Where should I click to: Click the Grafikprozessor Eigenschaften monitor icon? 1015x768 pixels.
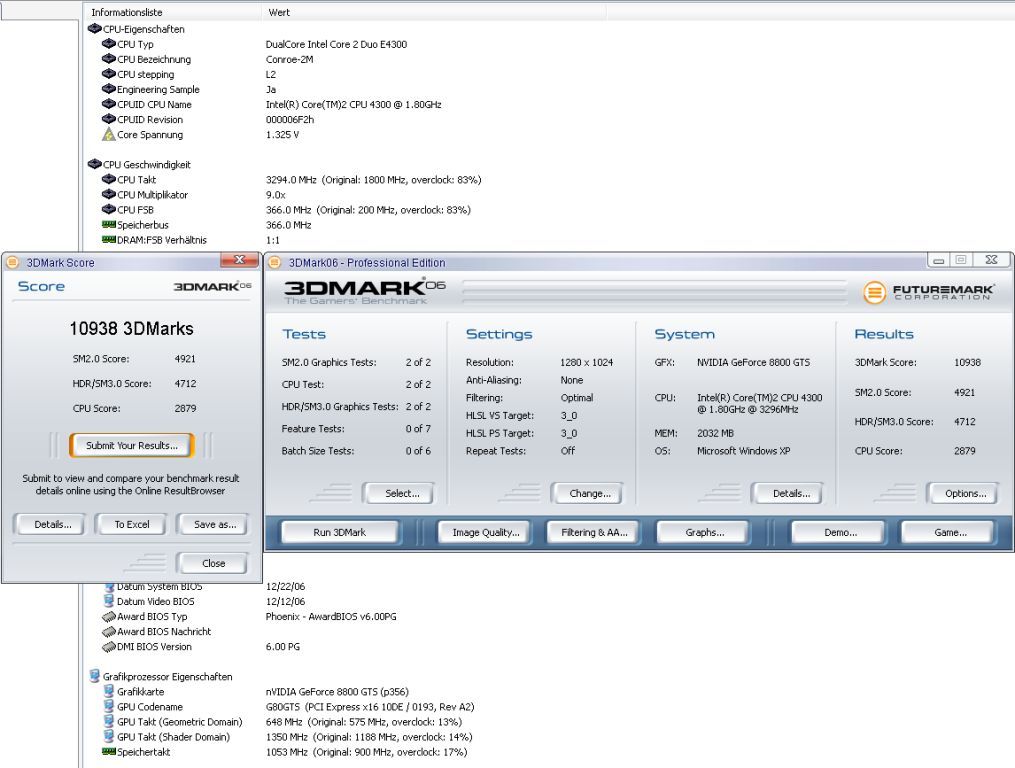click(95, 676)
